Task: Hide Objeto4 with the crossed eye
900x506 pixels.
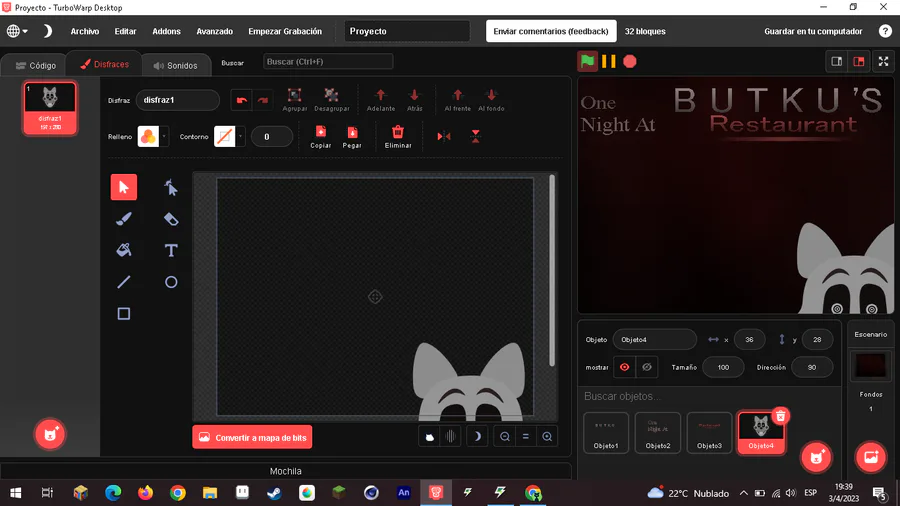Action: click(x=647, y=367)
